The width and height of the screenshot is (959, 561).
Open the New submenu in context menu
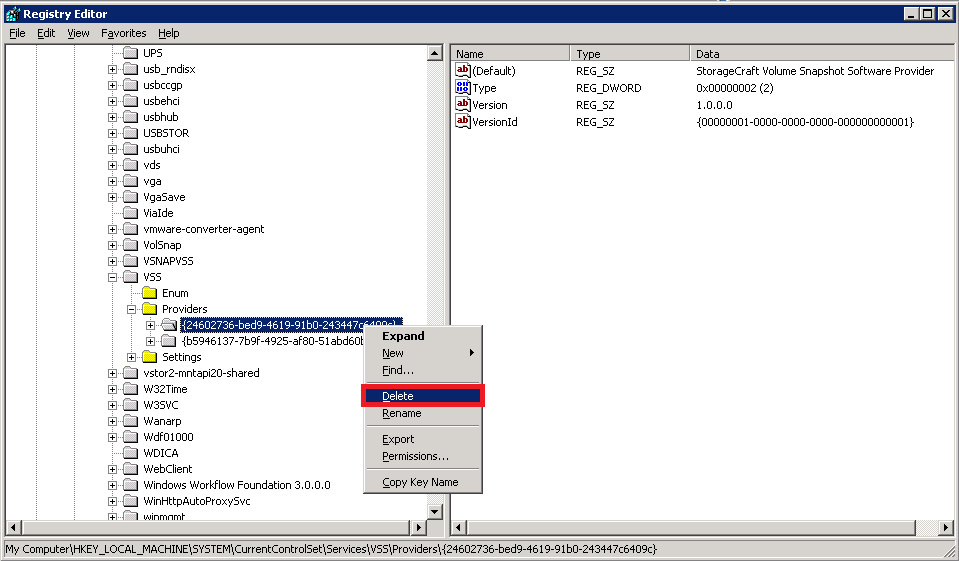[x=423, y=353]
